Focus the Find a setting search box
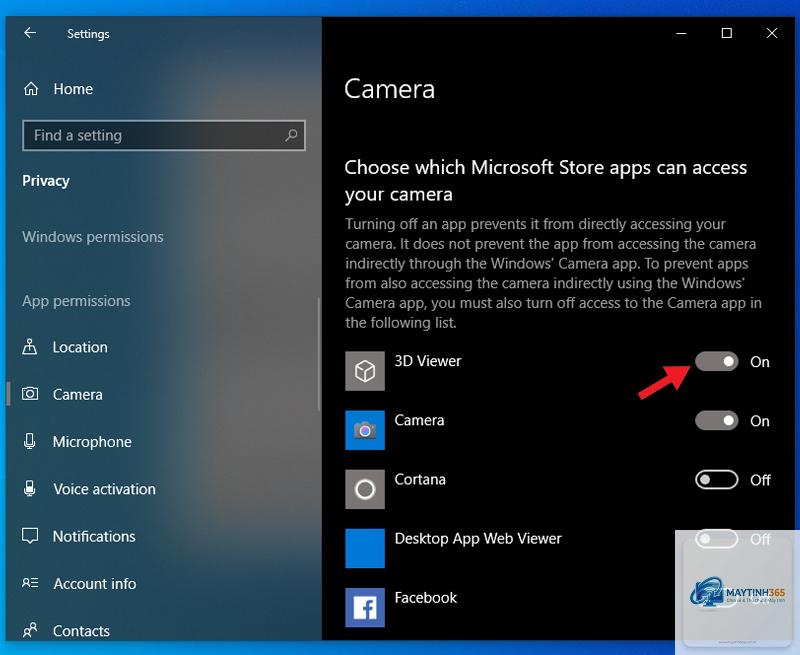The width and height of the screenshot is (800, 655). (164, 135)
